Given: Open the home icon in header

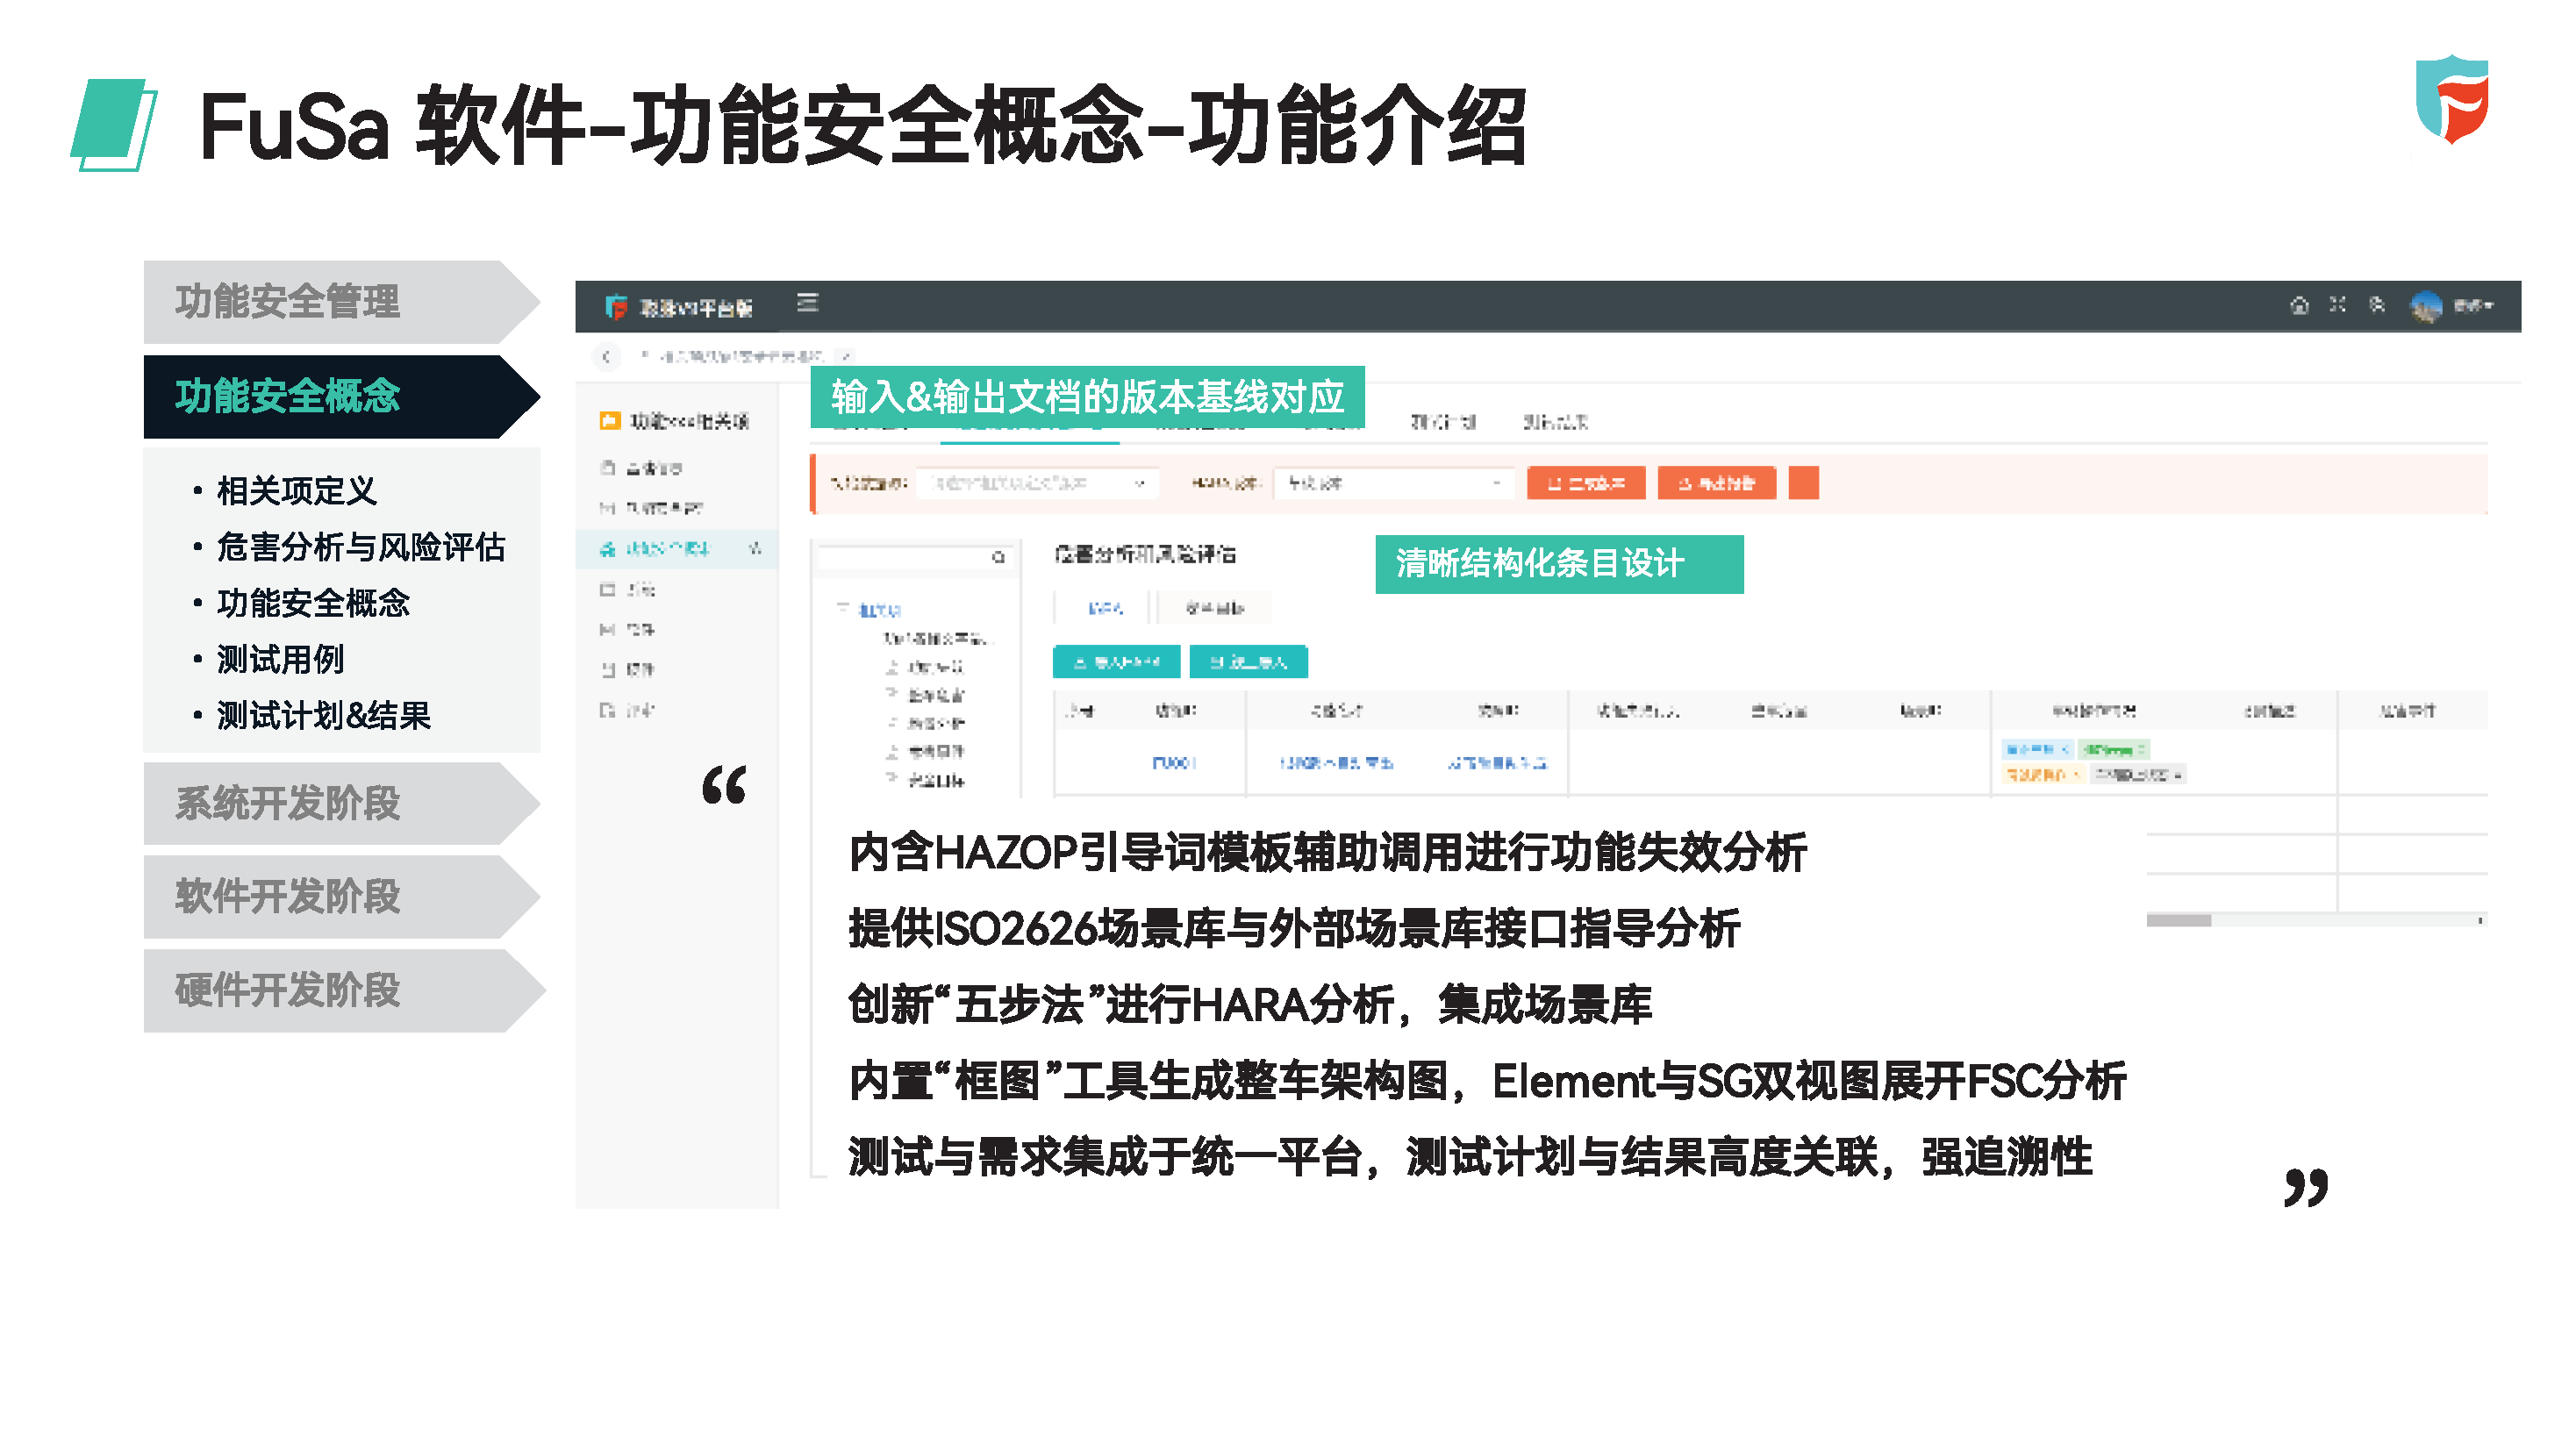Looking at the screenshot, I should (2299, 305).
